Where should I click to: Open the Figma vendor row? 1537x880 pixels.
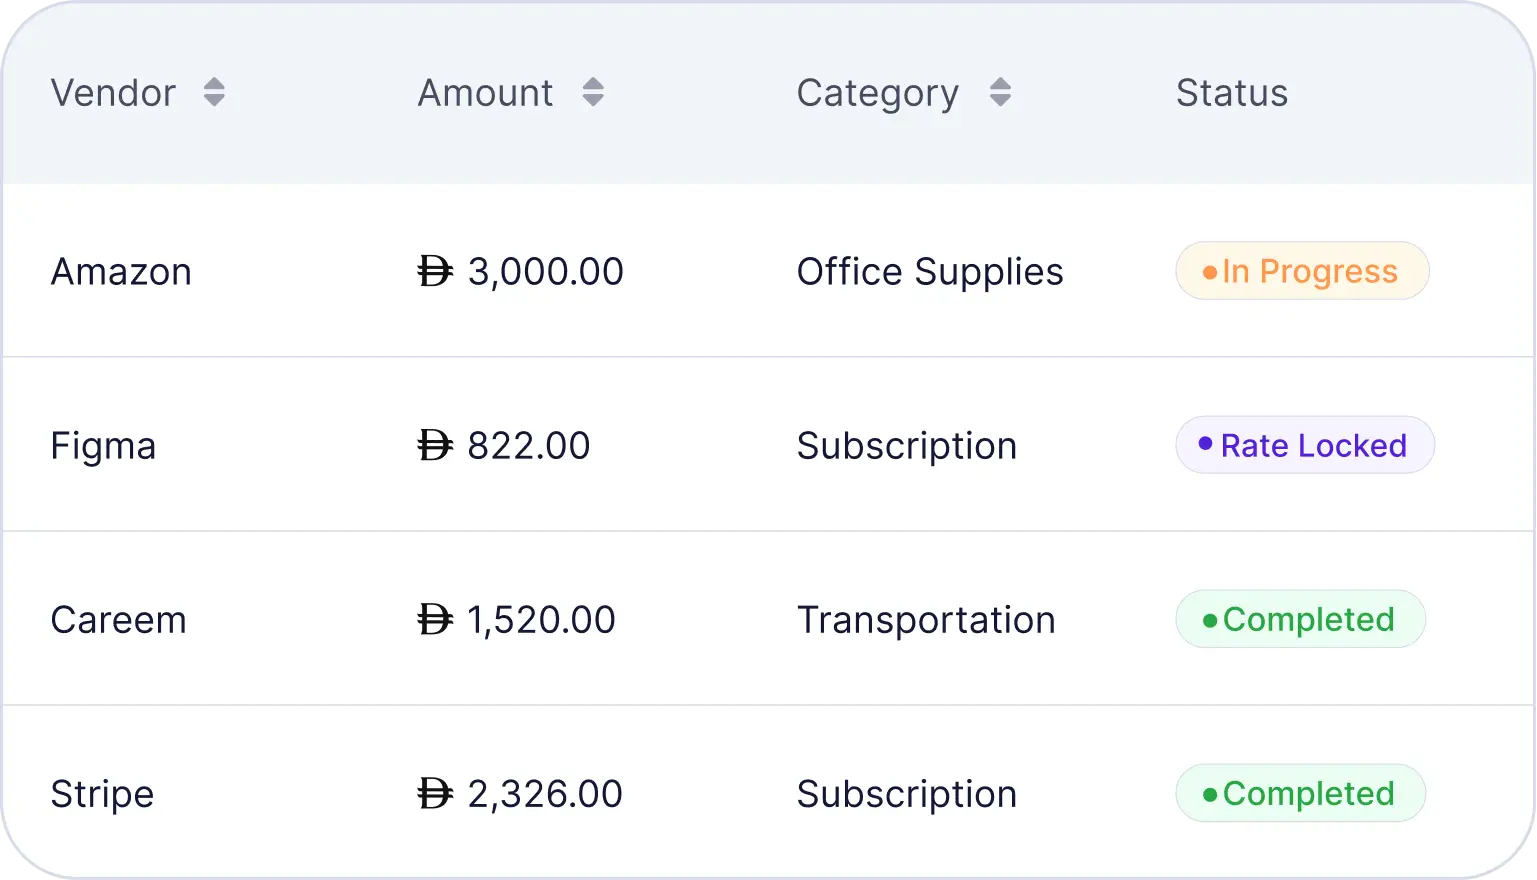(x=103, y=446)
